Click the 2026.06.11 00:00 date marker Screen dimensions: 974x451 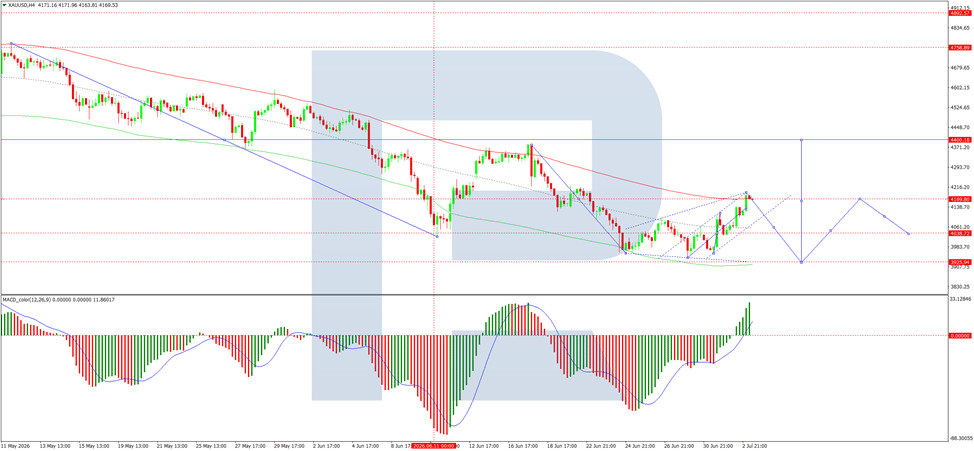pos(434,446)
